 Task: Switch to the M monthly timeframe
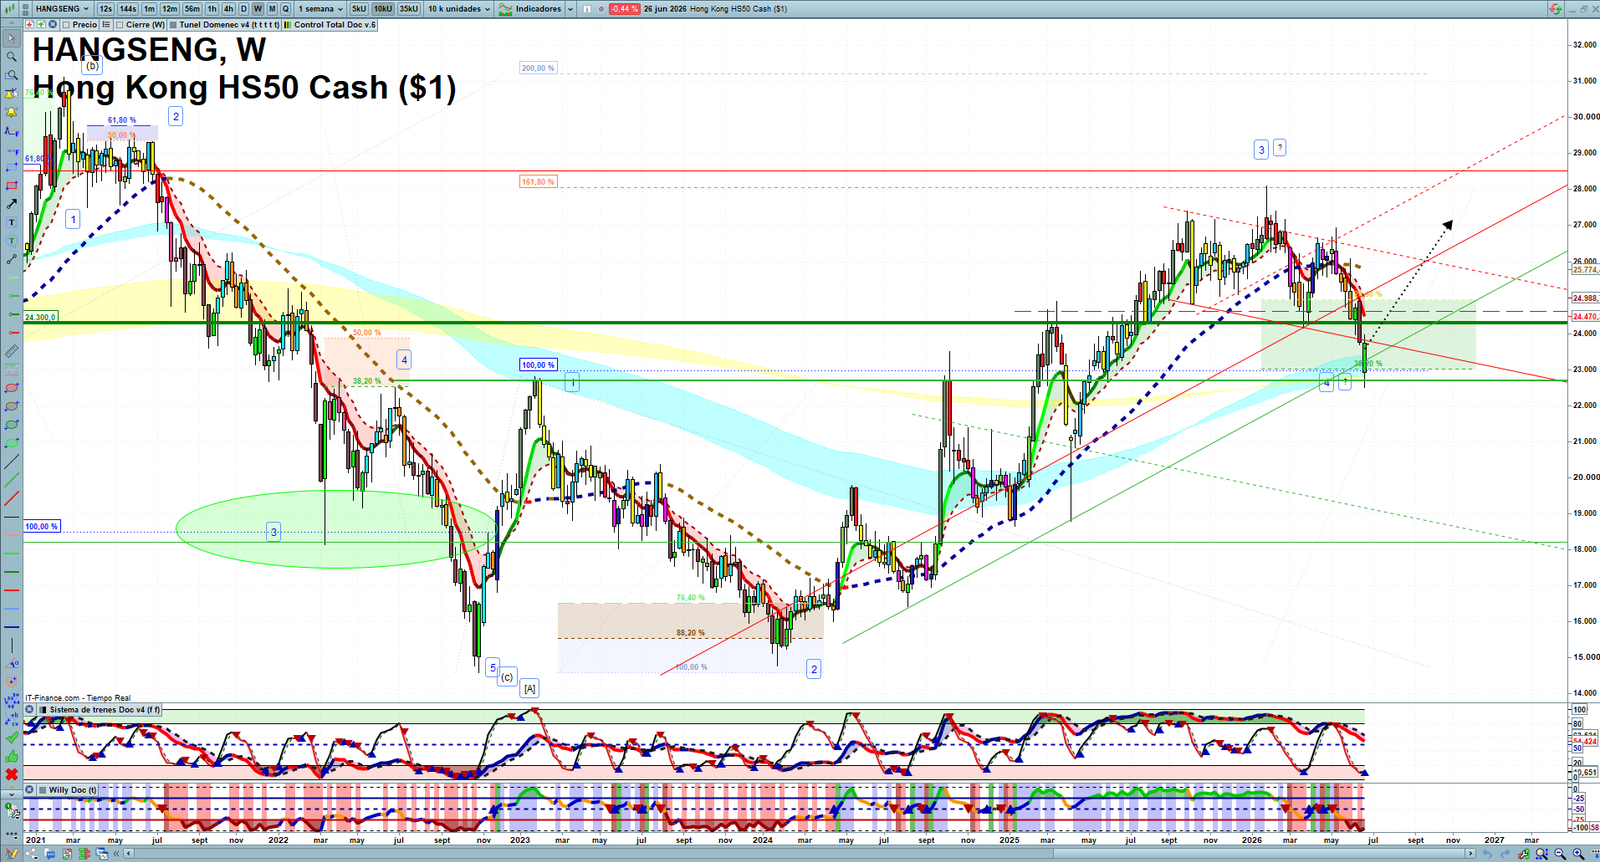point(272,9)
